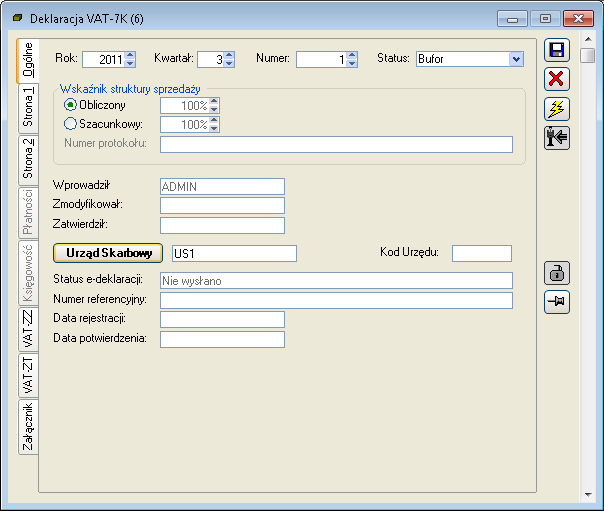Increase the Obliczony percentage
604x511 pixels.
[x=214, y=102]
